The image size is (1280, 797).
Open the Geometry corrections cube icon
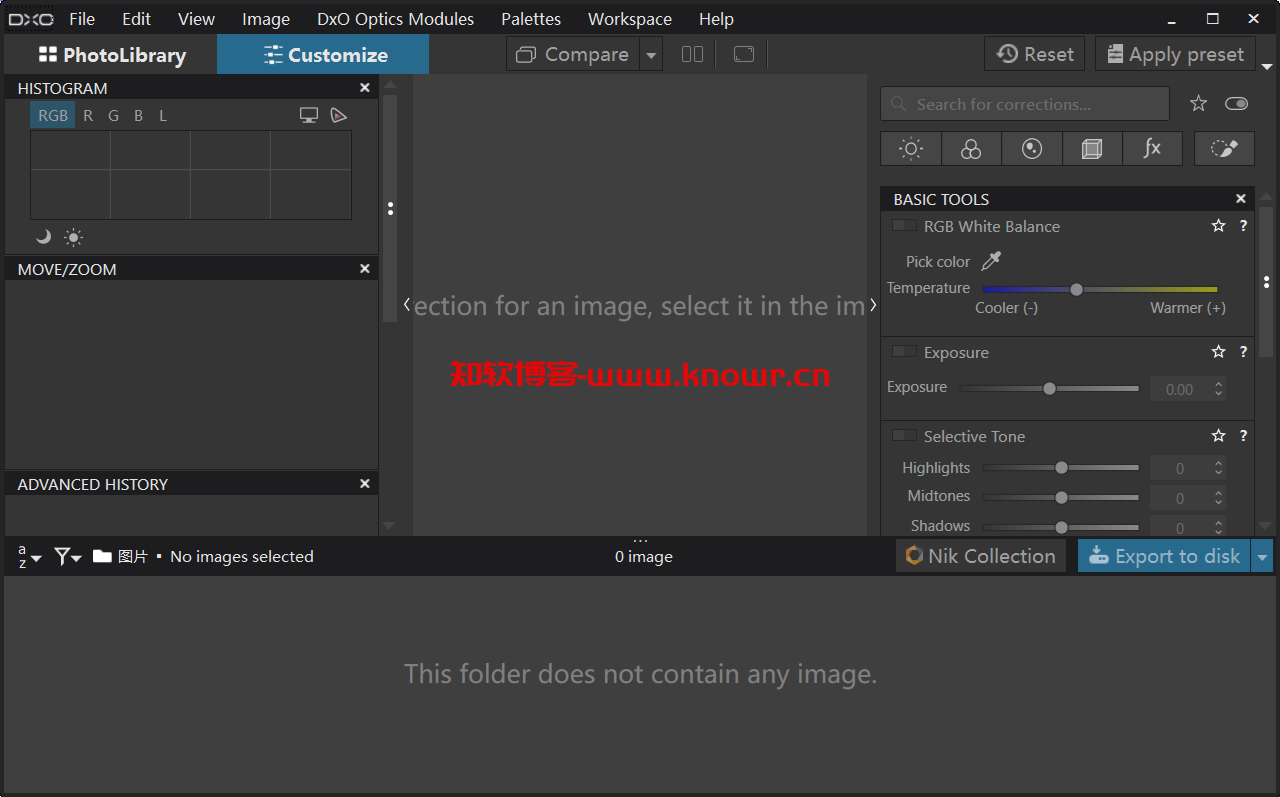pyautogui.click(x=1092, y=149)
